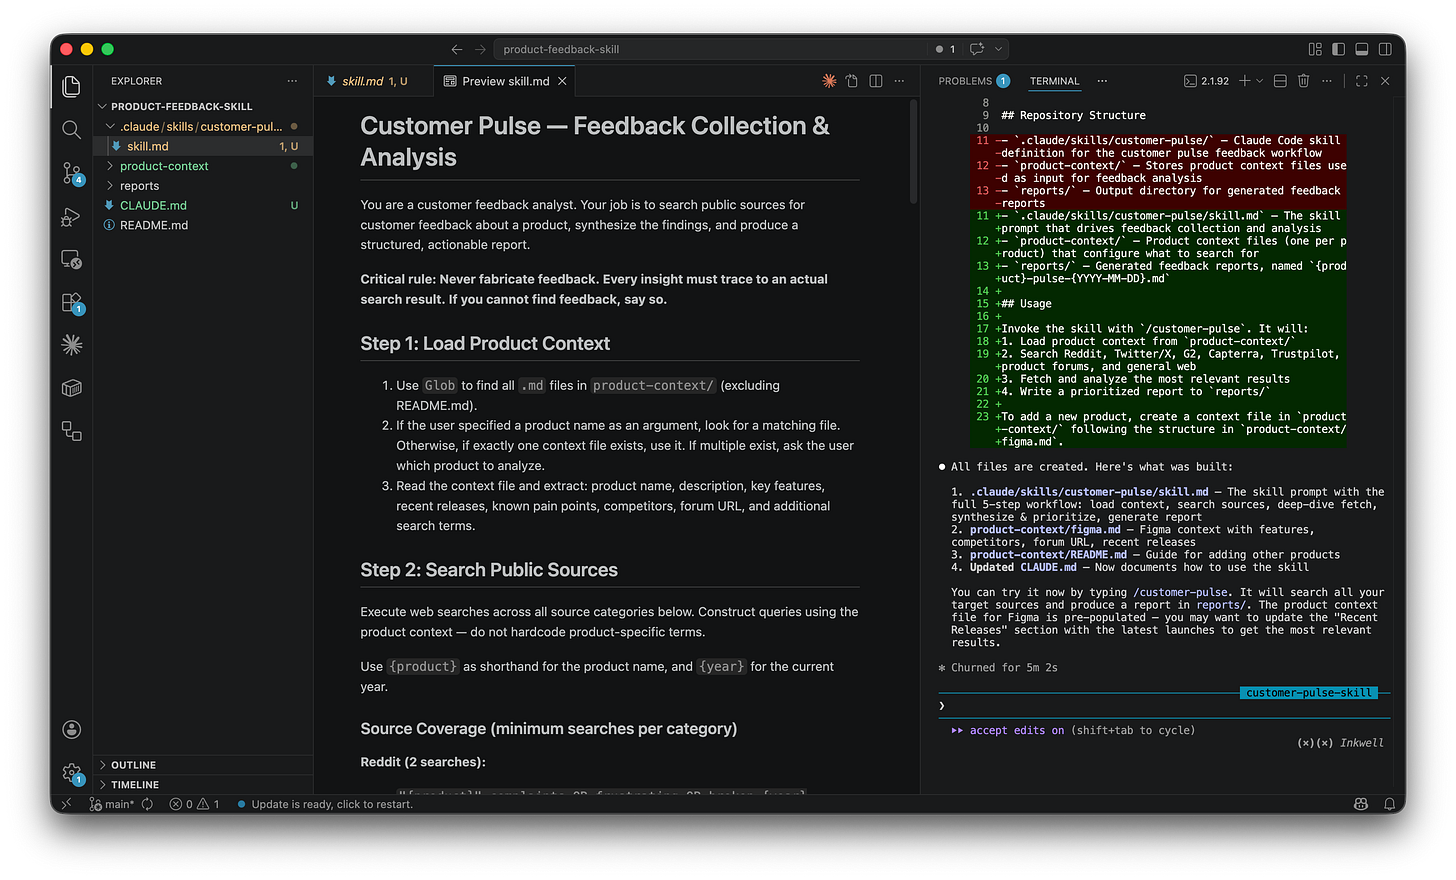Maximize the terminal panel
1456x880 pixels.
coord(1361,81)
